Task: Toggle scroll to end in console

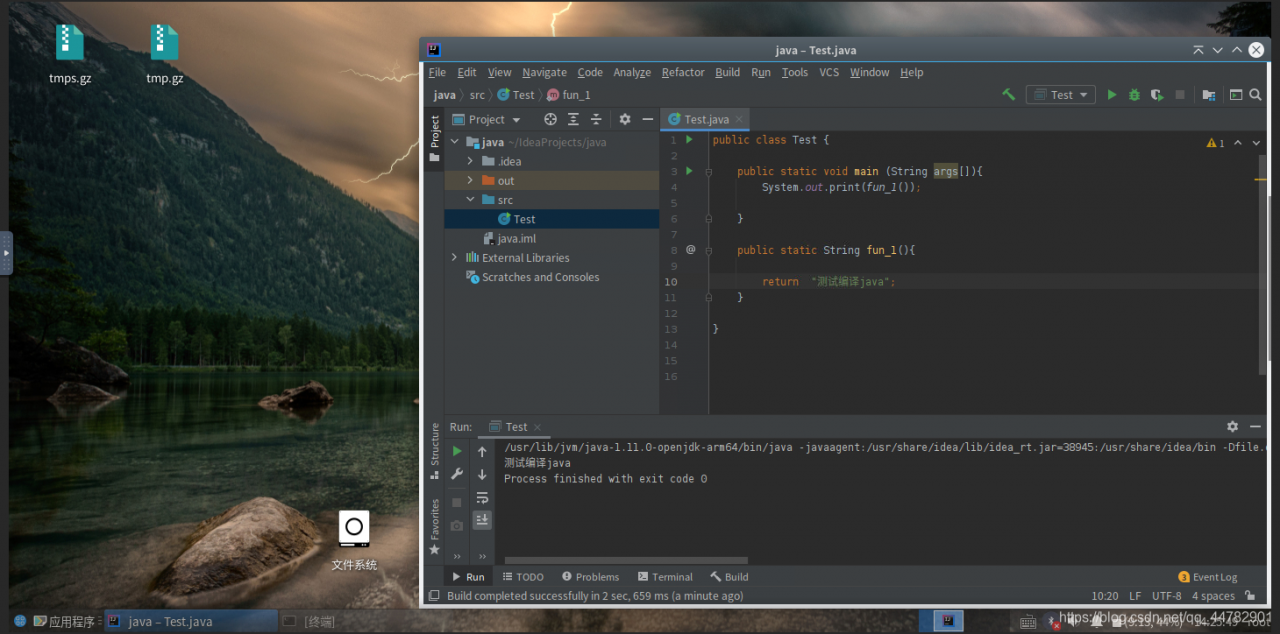Action: click(x=482, y=520)
